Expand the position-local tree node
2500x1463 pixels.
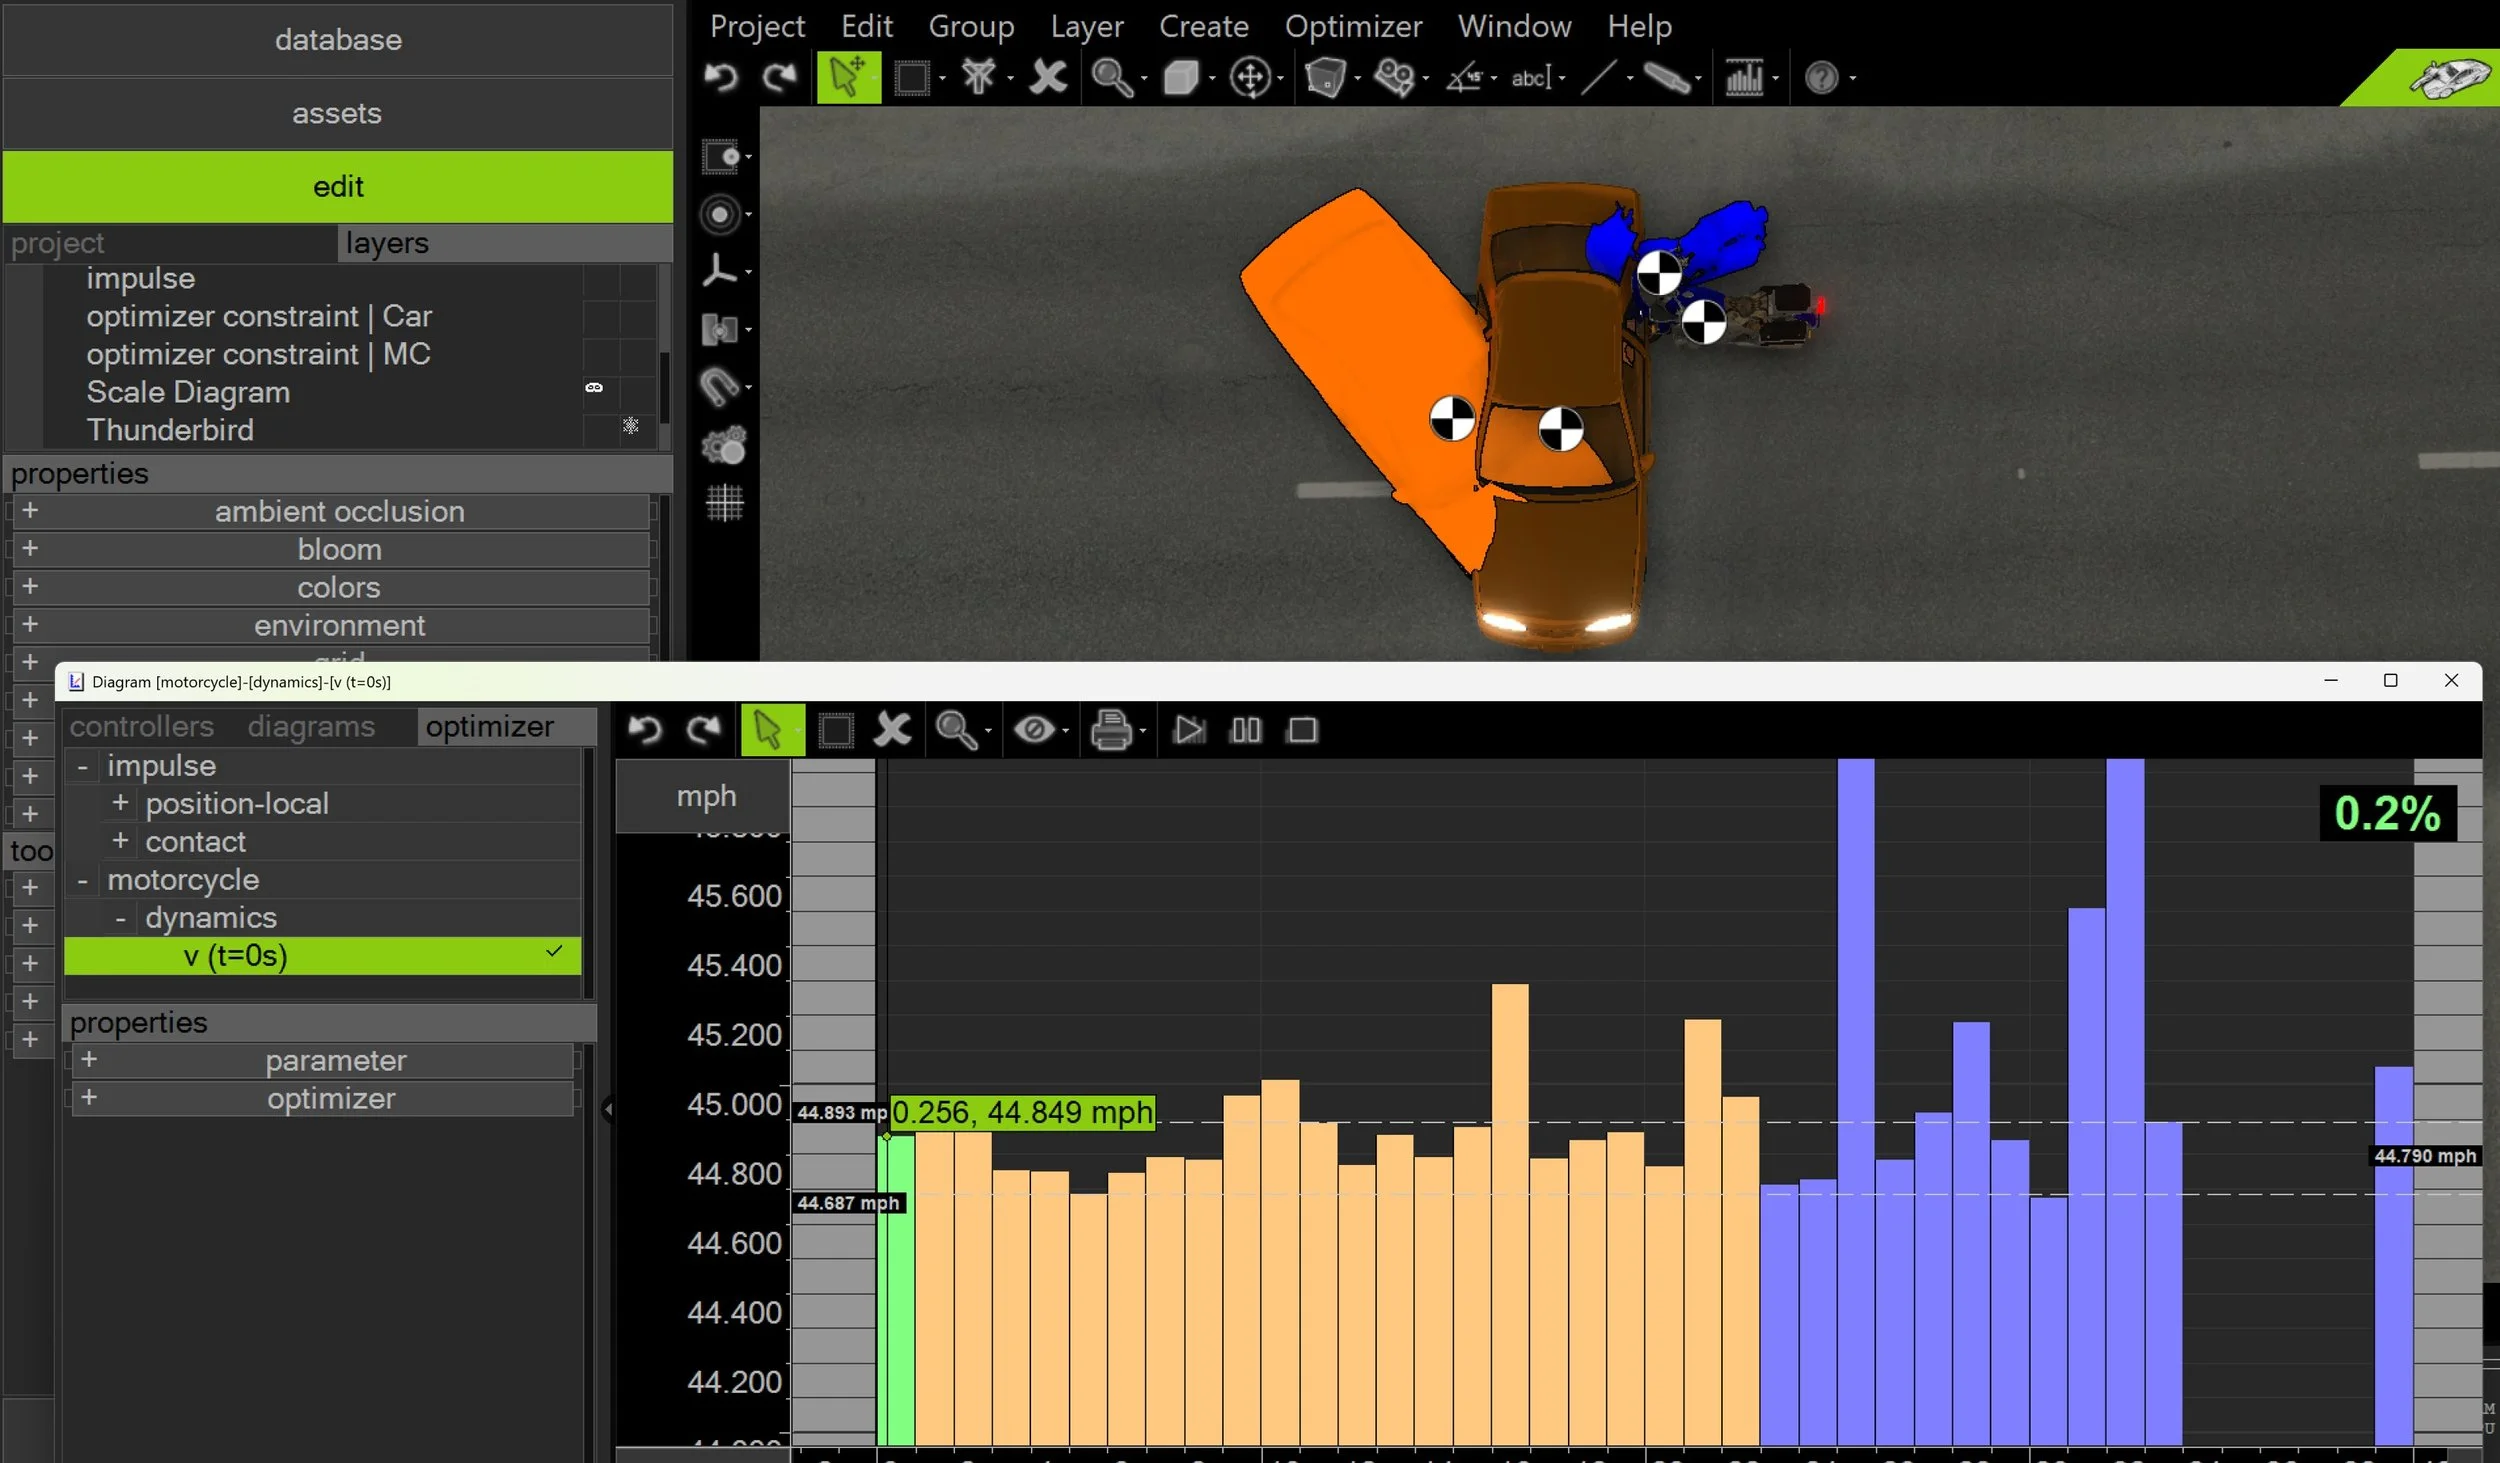(120, 803)
